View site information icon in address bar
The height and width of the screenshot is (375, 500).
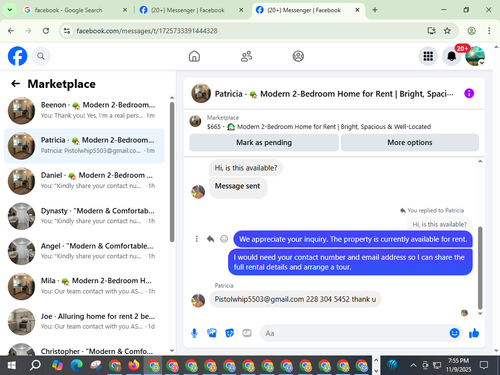67,31
